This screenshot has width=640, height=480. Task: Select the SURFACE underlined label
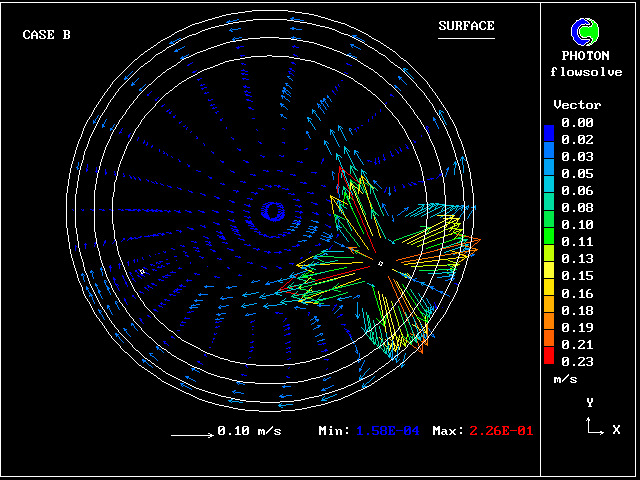466,26
